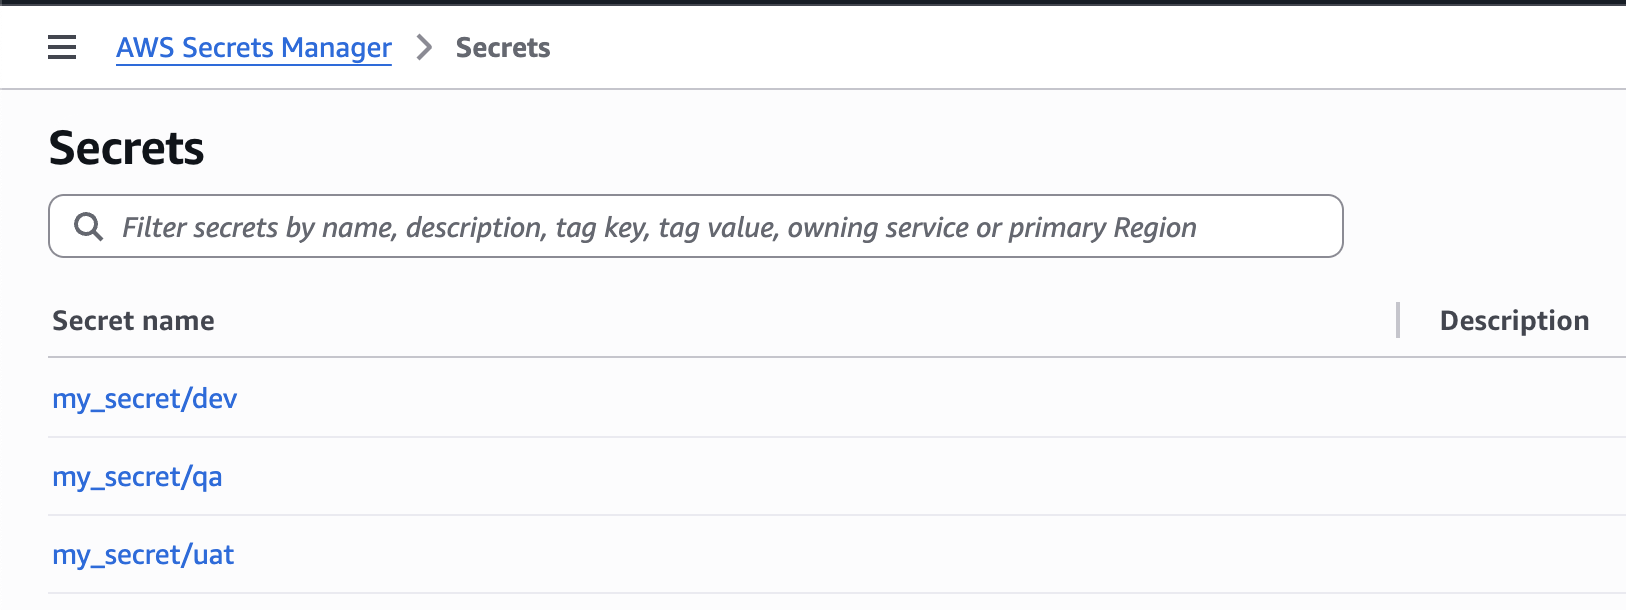Navigate back using AWS Secrets Manager link
Image resolution: width=1626 pixels, height=610 pixels.
click(x=253, y=47)
